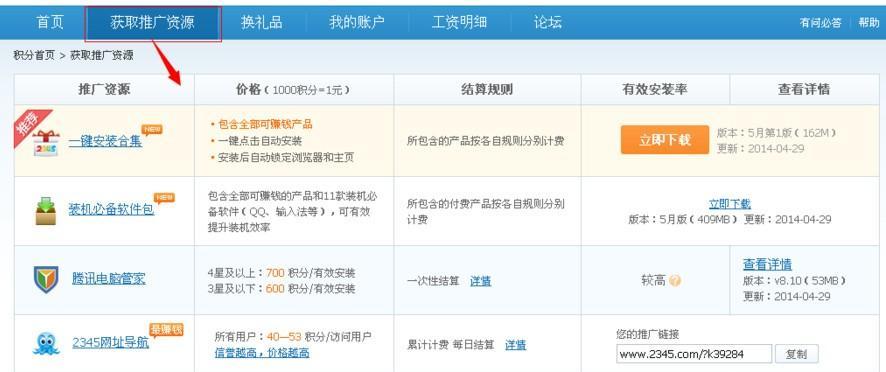This screenshot has width=886, height=372.
Task: Open the 获取推广资源 tab
Action: (153, 23)
